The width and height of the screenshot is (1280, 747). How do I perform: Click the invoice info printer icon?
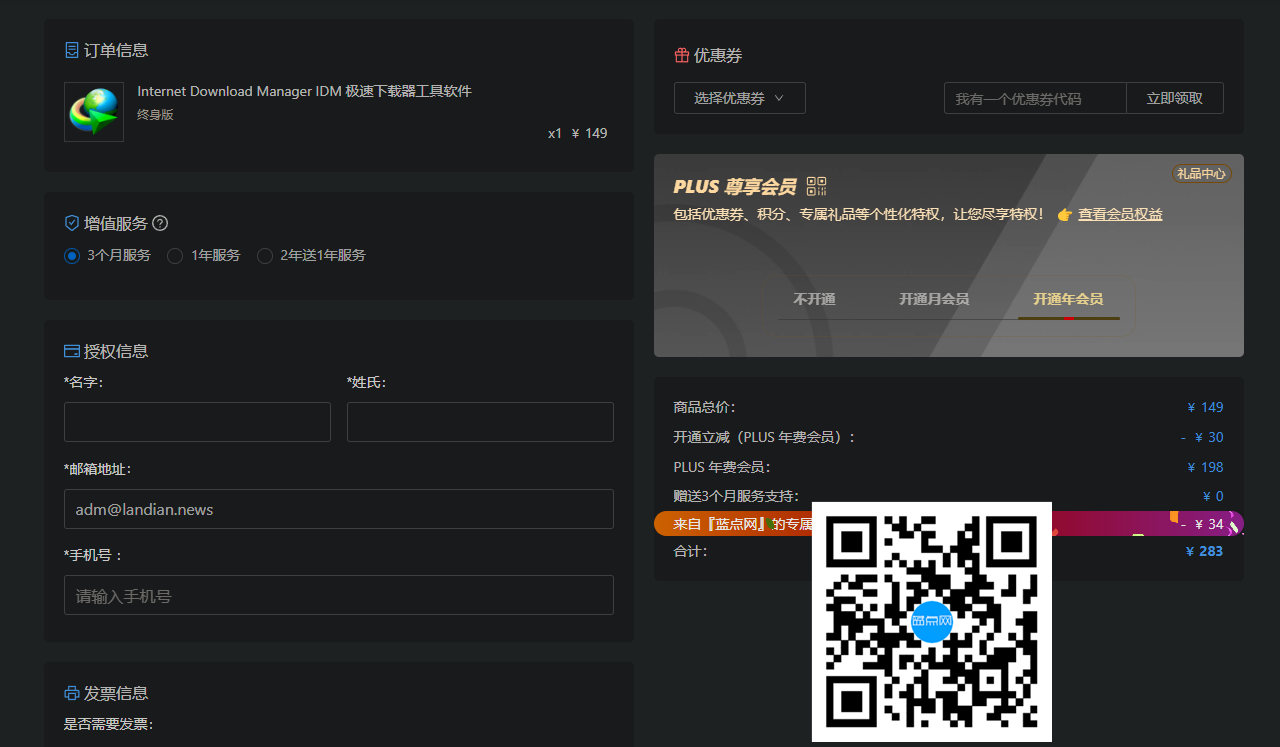click(72, 693)
